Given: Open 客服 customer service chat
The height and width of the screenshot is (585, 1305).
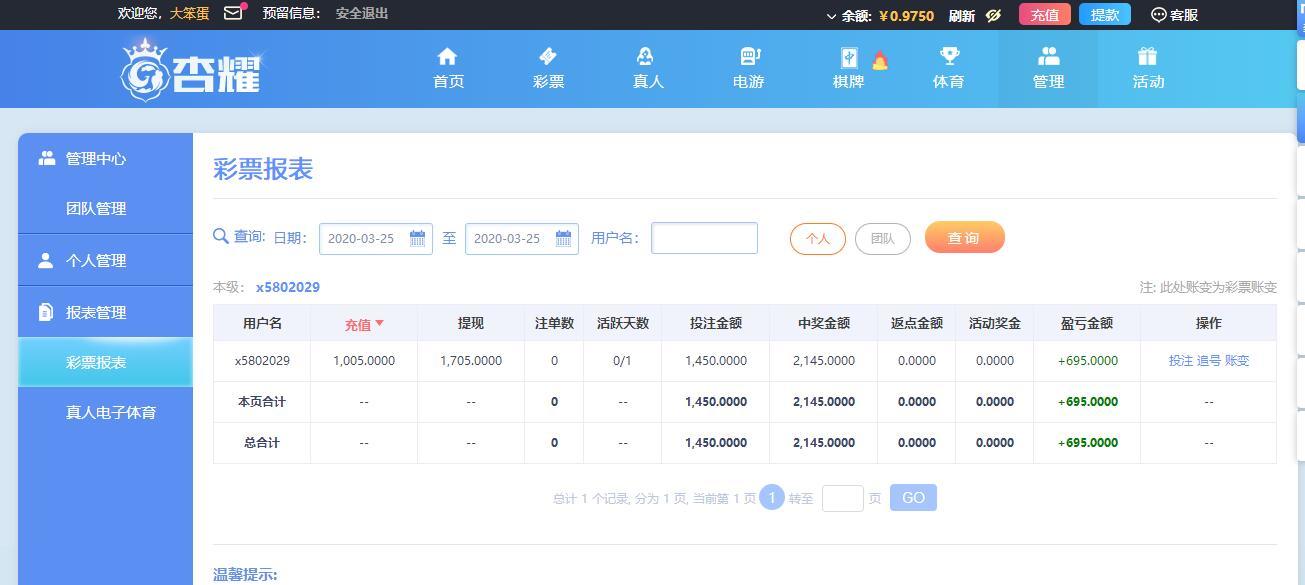Looking at the screenshot, I should (x=1175, y=15).
